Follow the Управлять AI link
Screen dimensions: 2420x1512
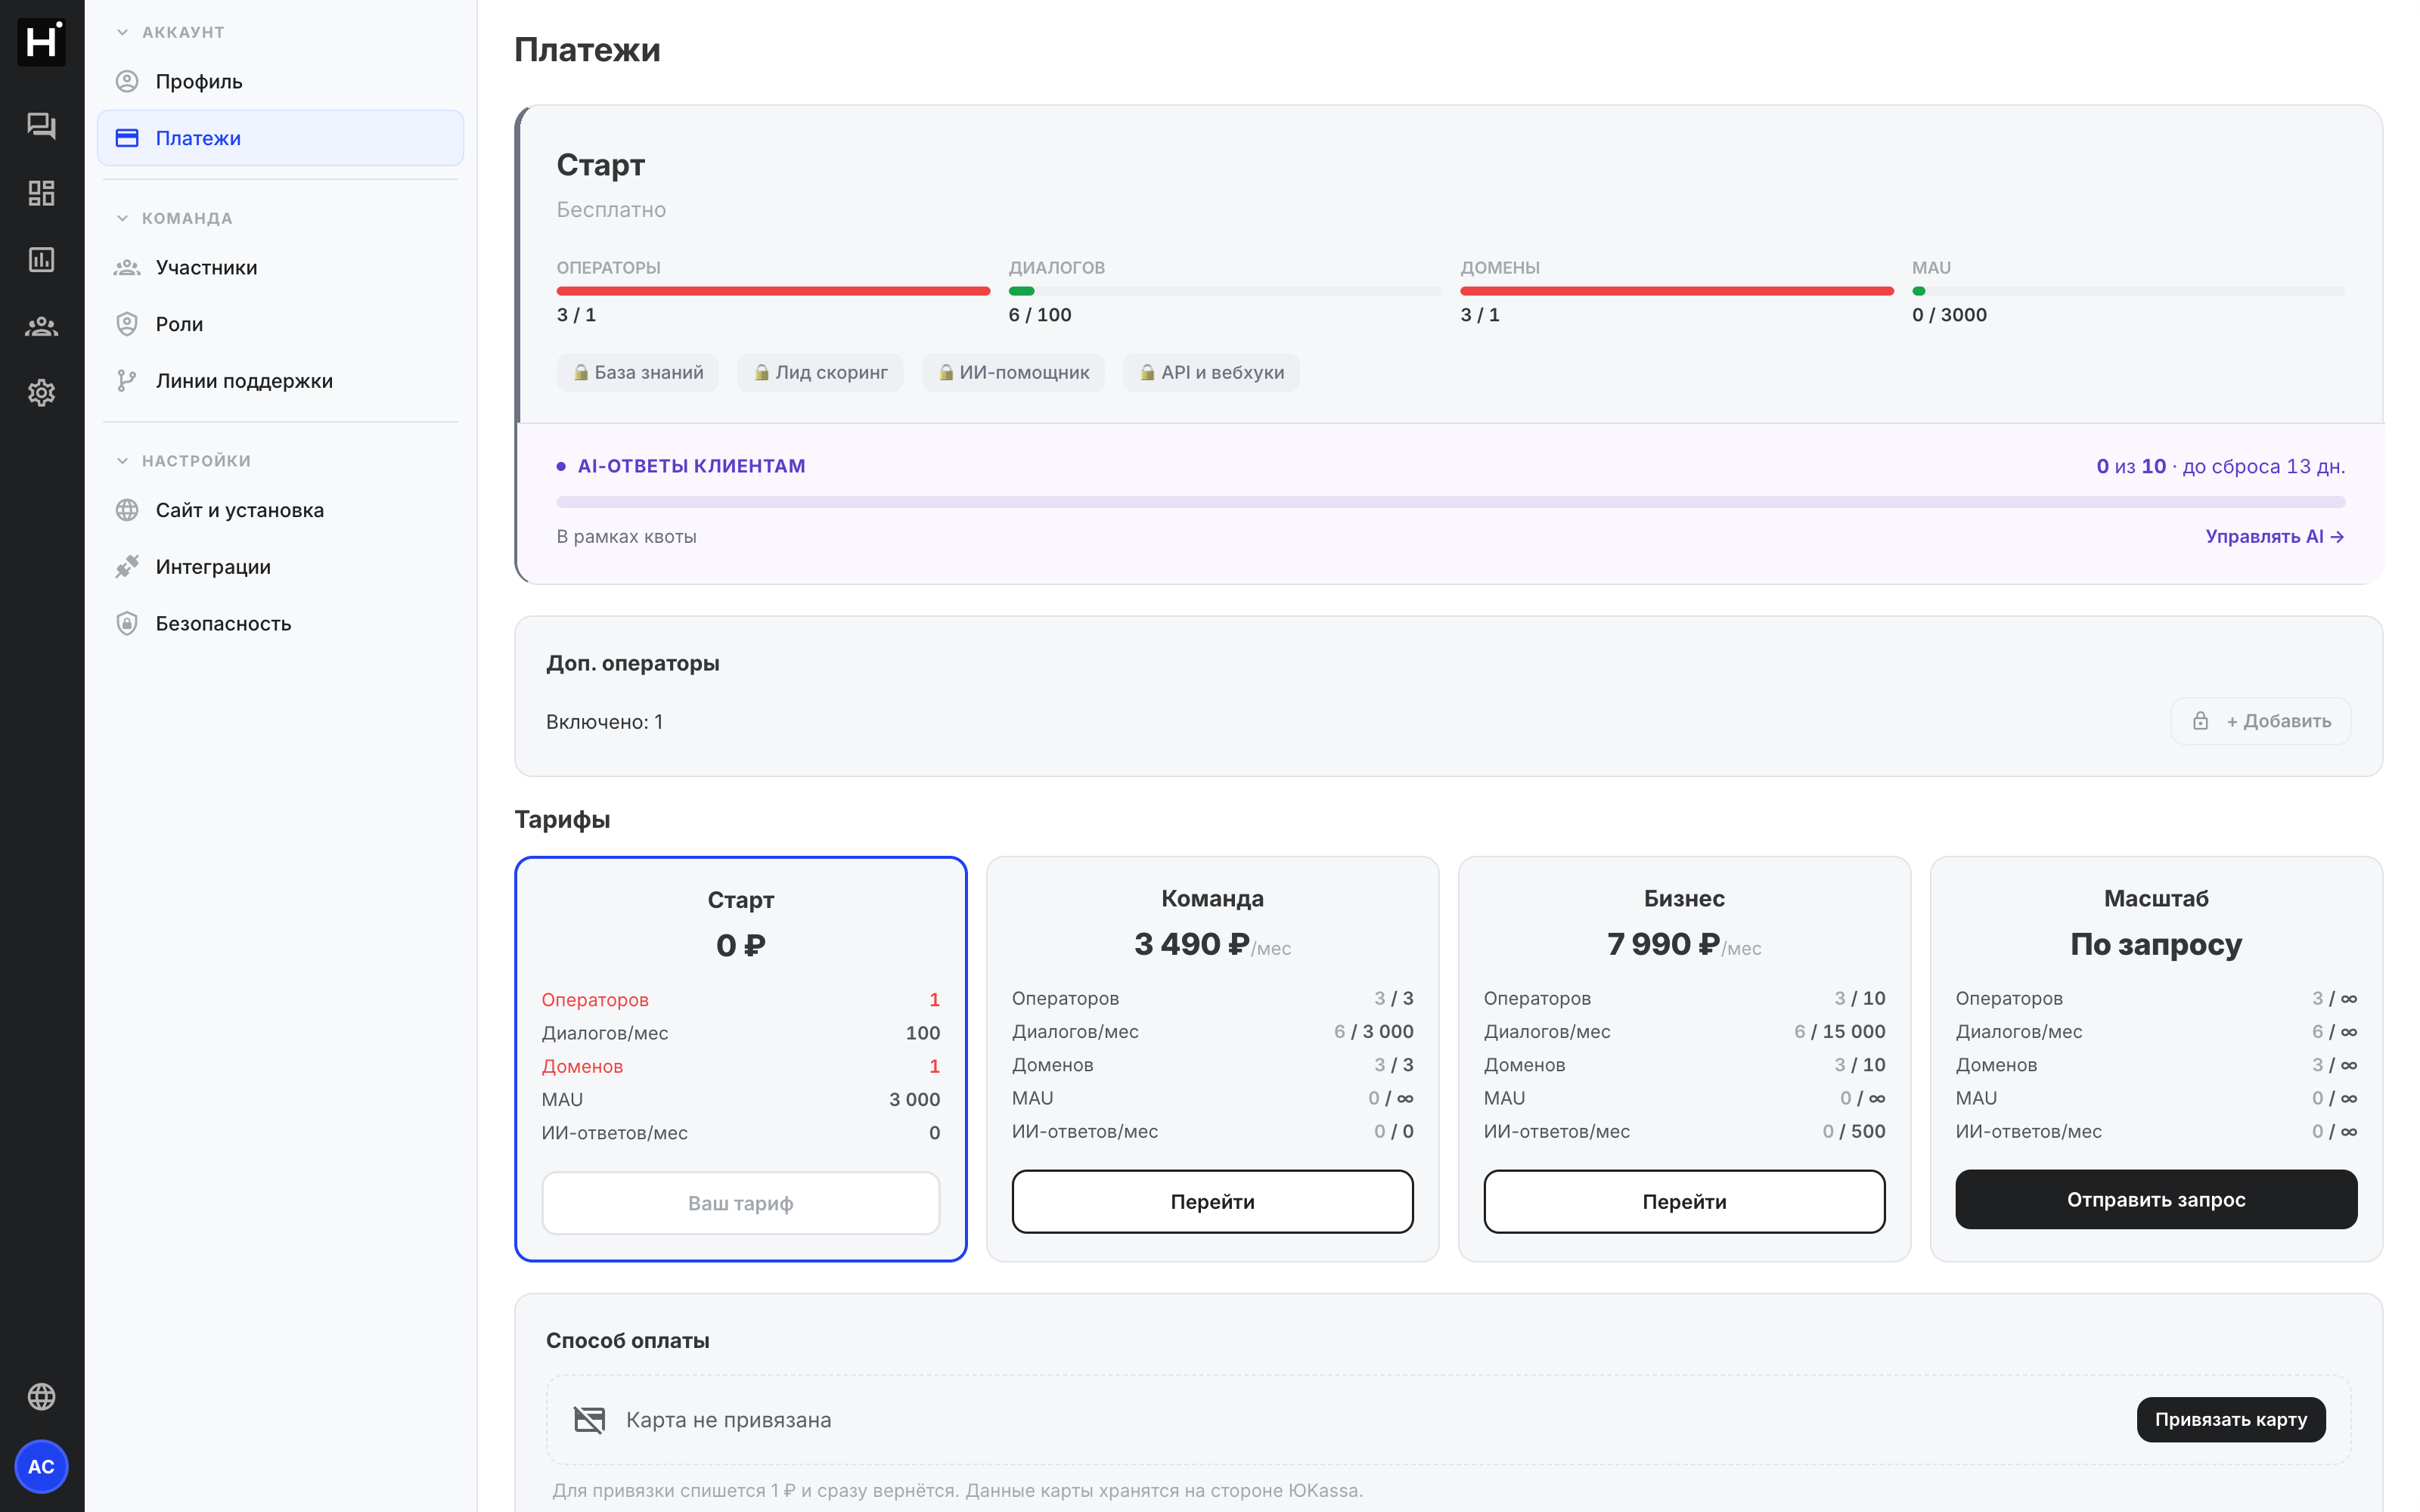point(2275,537)
